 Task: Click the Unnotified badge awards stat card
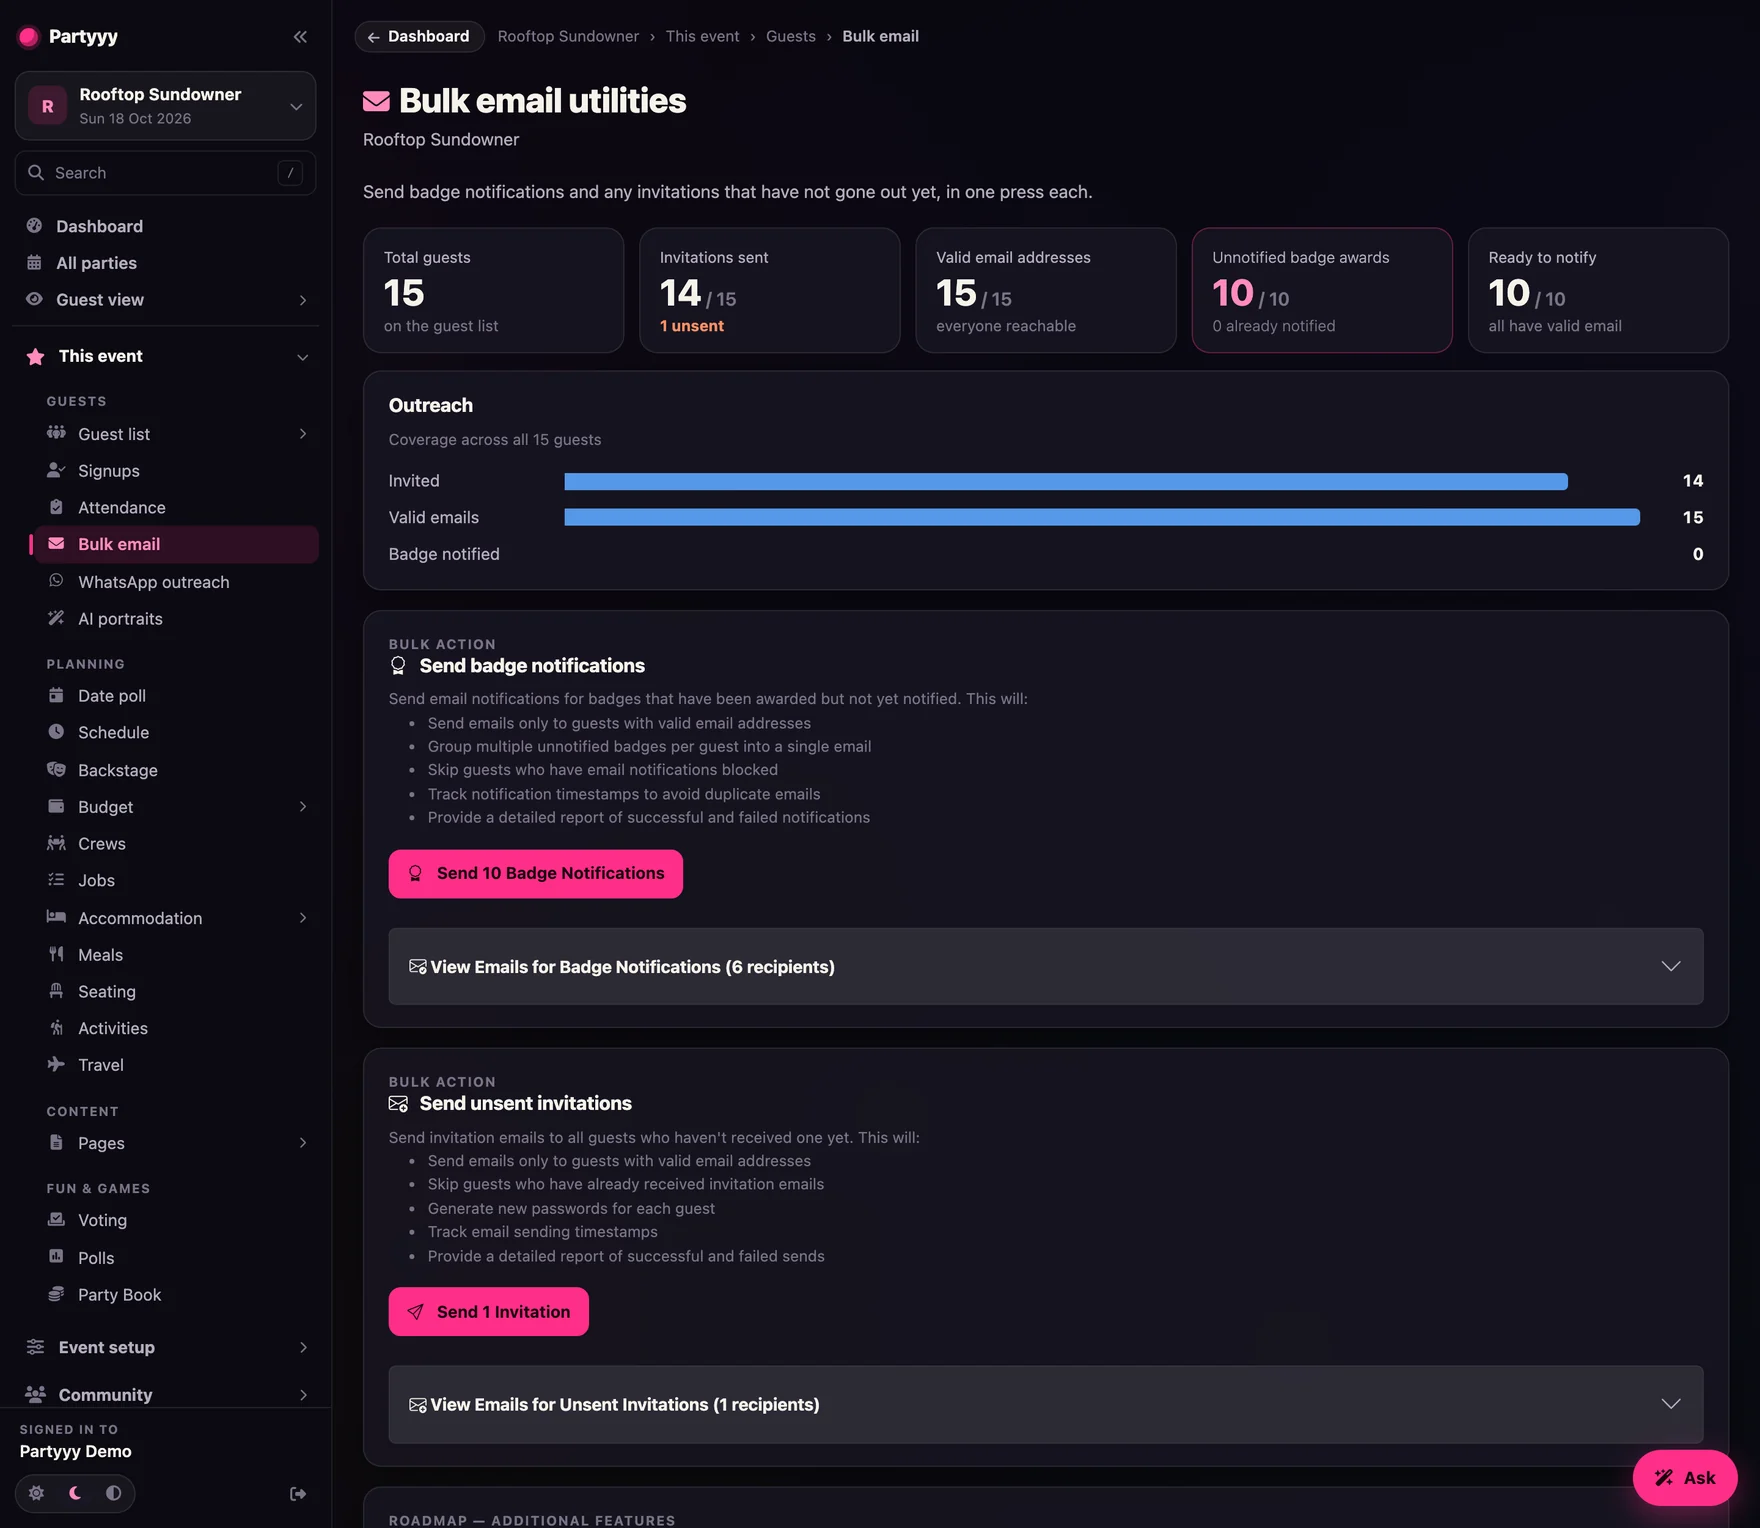(x=1322, y=290)
